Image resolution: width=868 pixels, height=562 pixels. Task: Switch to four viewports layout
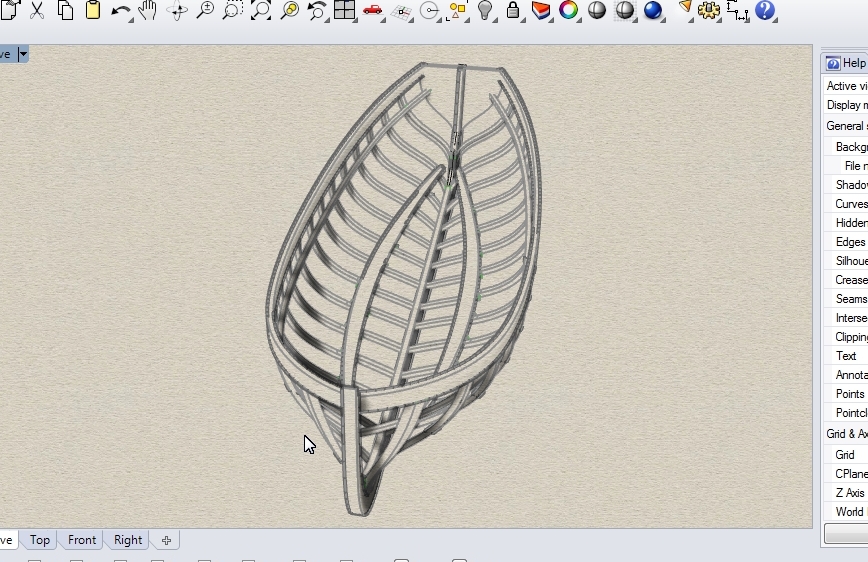click(x=345, y=11)
